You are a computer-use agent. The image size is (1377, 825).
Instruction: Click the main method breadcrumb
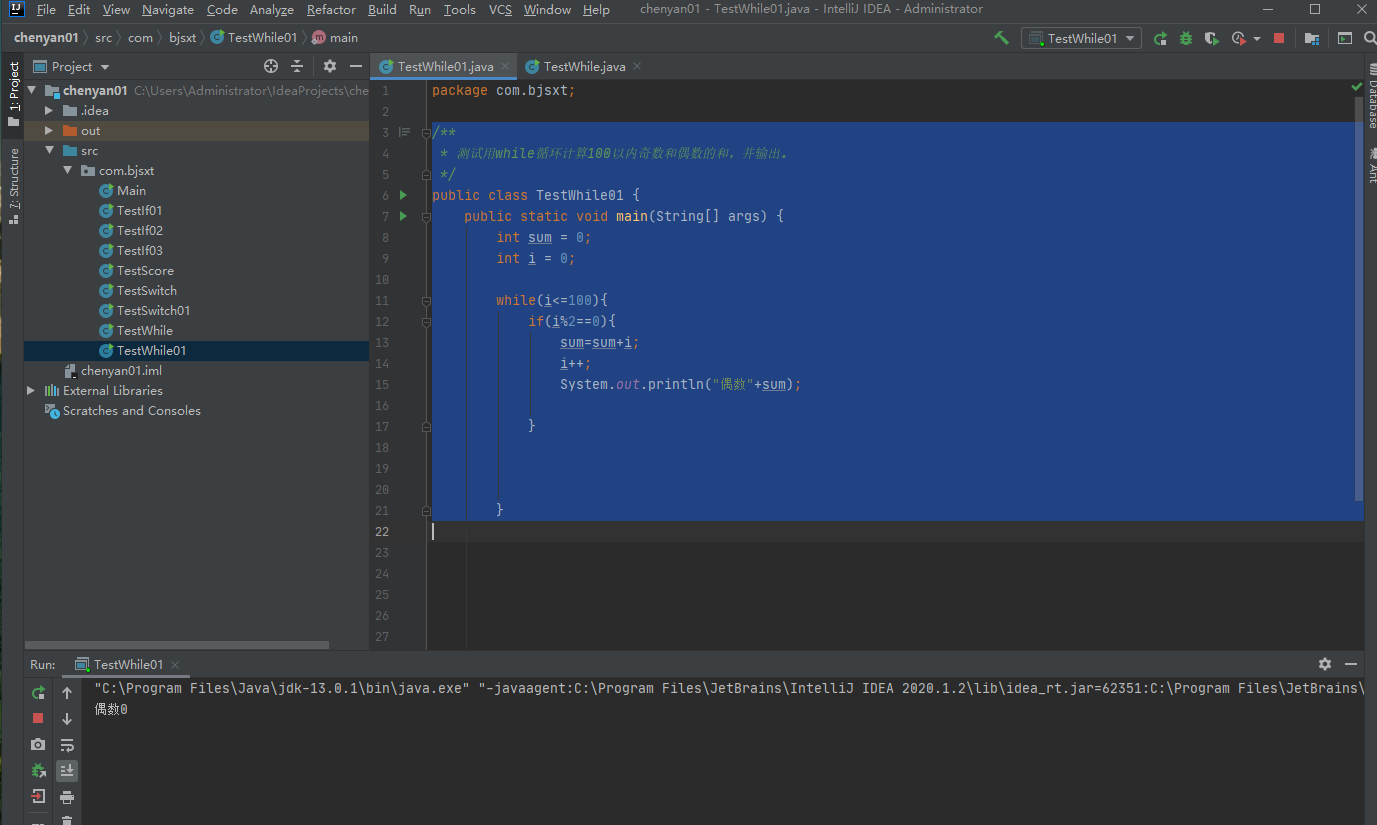335,38
